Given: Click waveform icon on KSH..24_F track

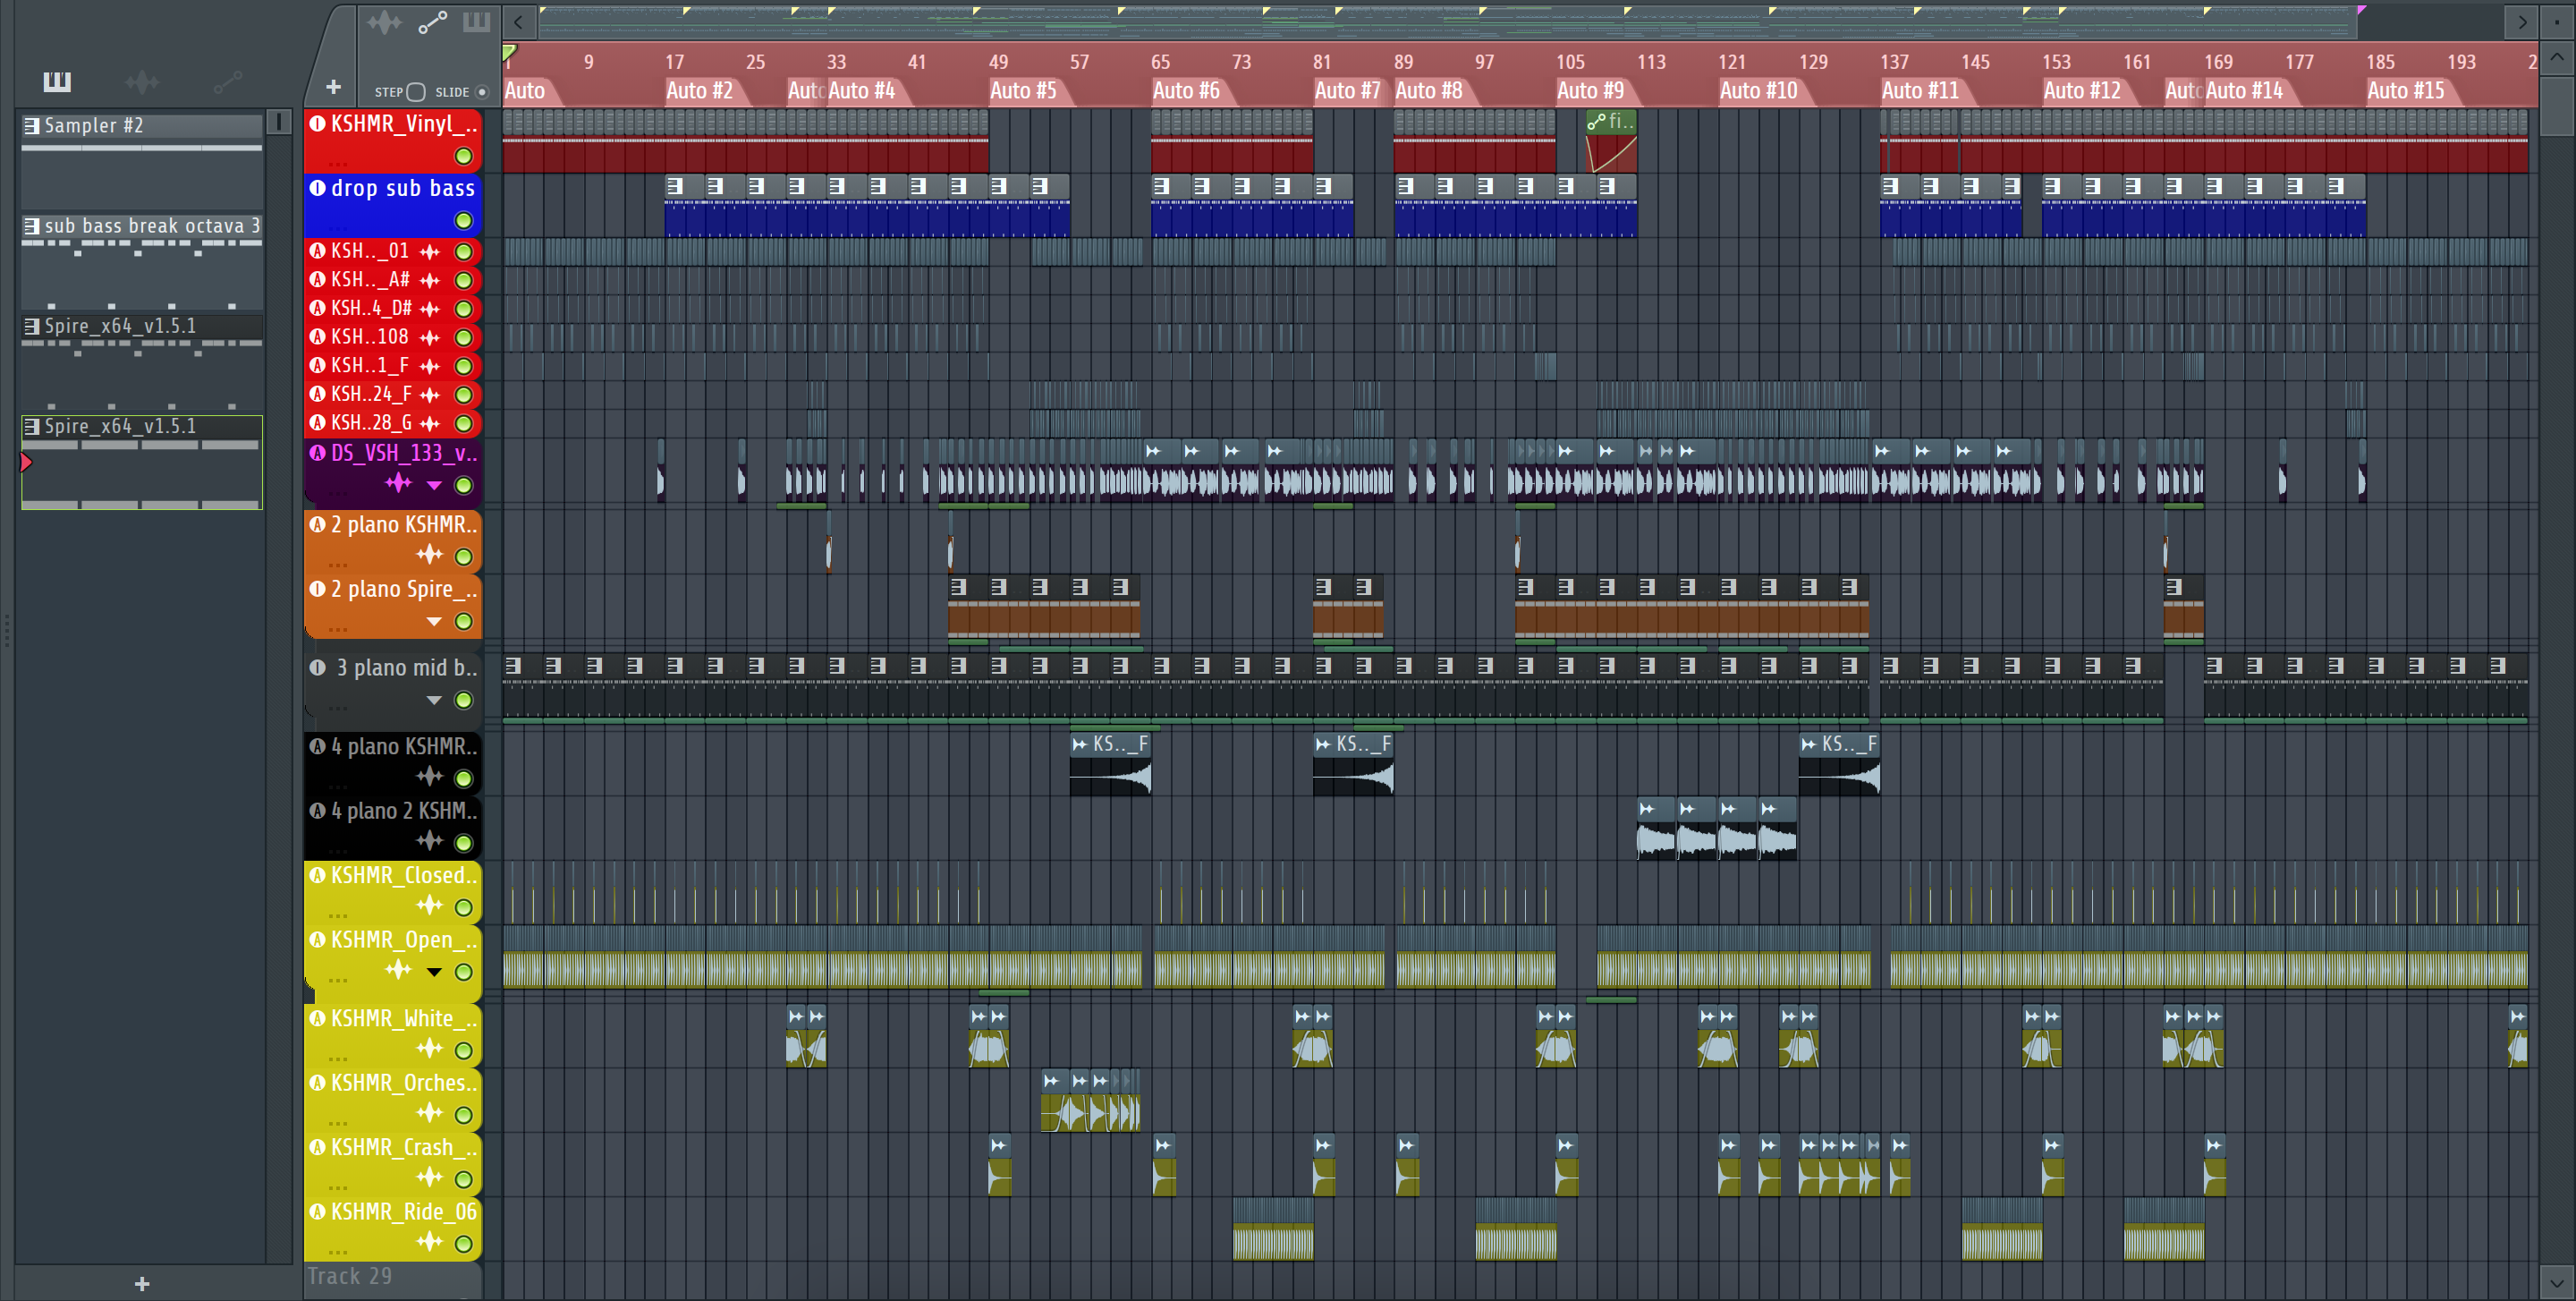Looking at the screenshot, I should [x=430, y=395].
